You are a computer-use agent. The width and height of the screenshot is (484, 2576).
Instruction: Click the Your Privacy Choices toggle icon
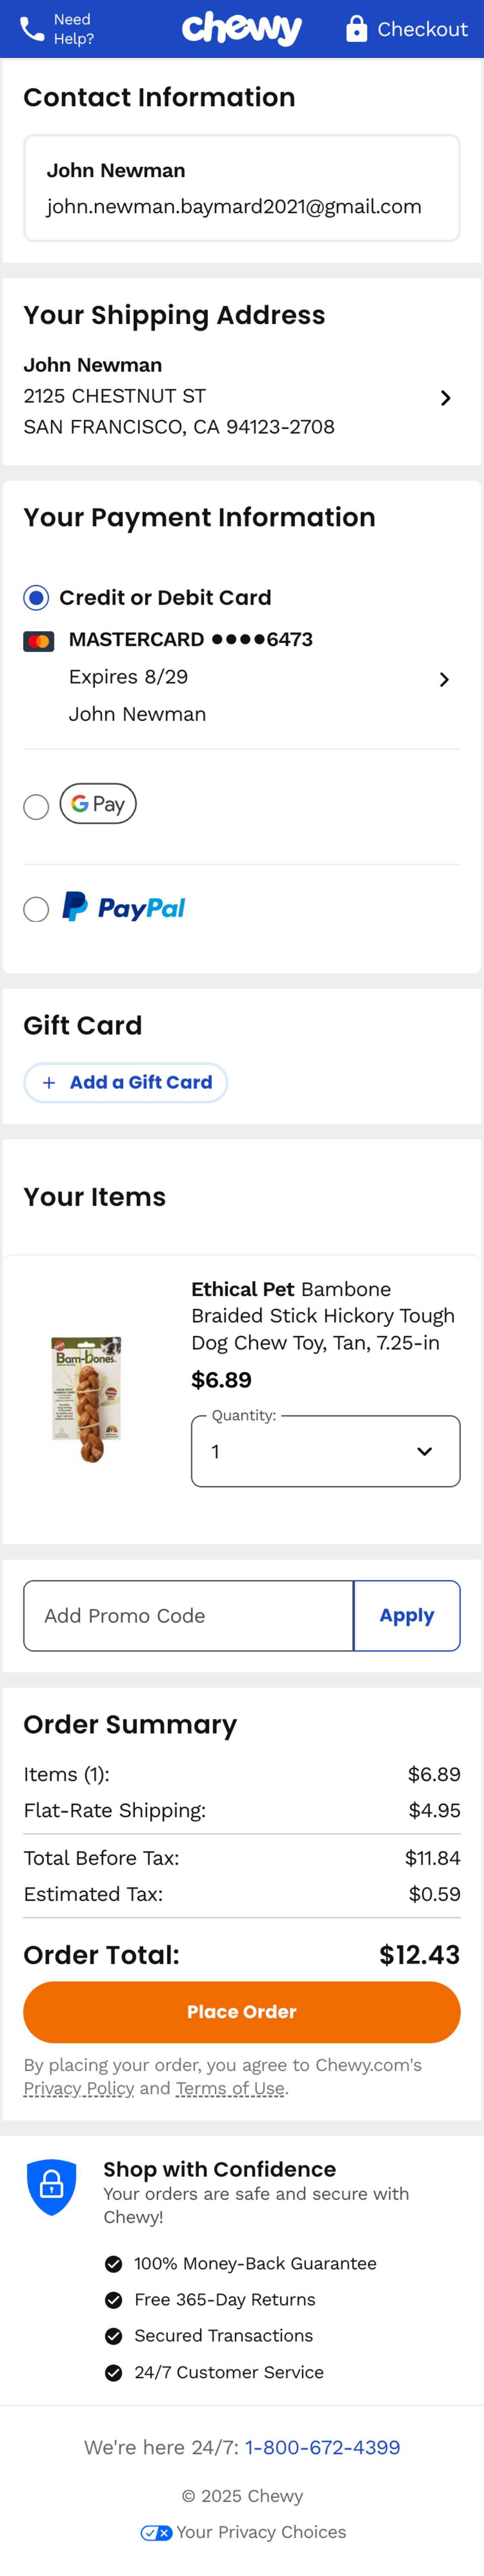156,2533
